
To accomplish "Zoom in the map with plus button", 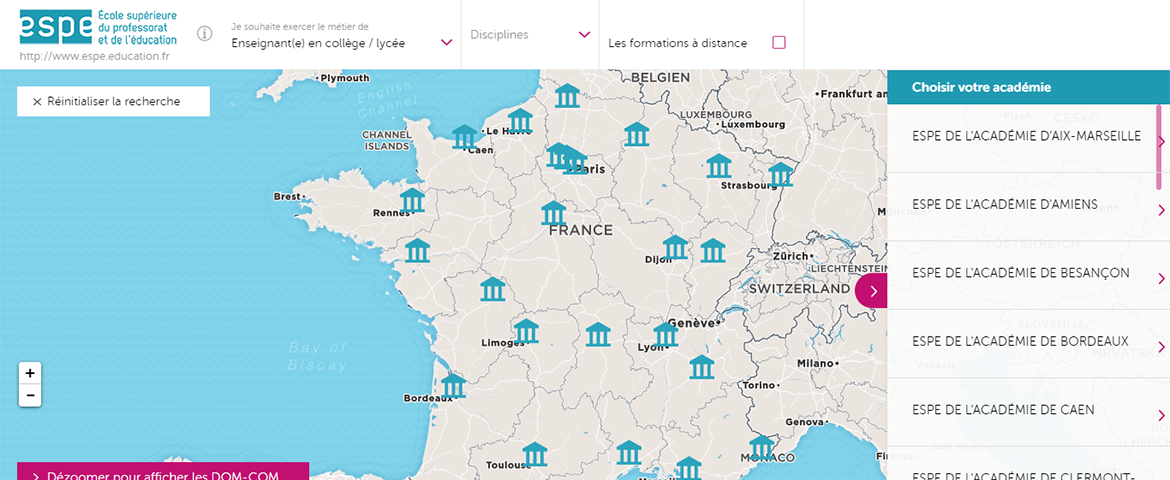I will pyautogui.click(x=30, y=373).
